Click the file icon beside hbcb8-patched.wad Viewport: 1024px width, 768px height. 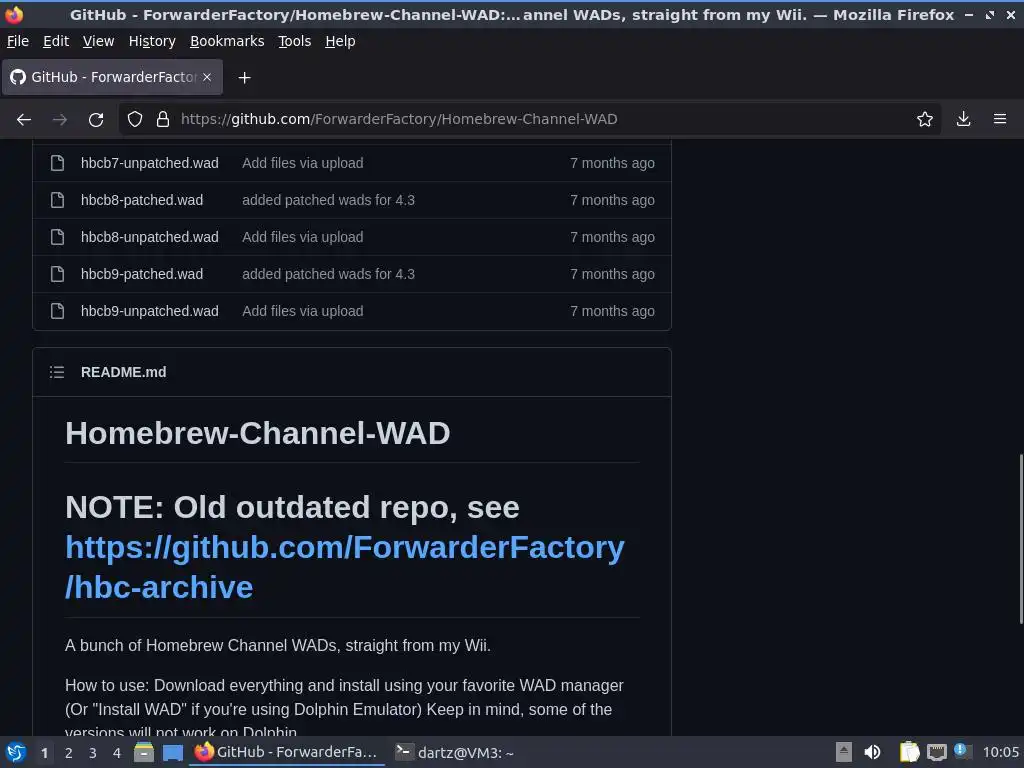(x=57, y=200)
